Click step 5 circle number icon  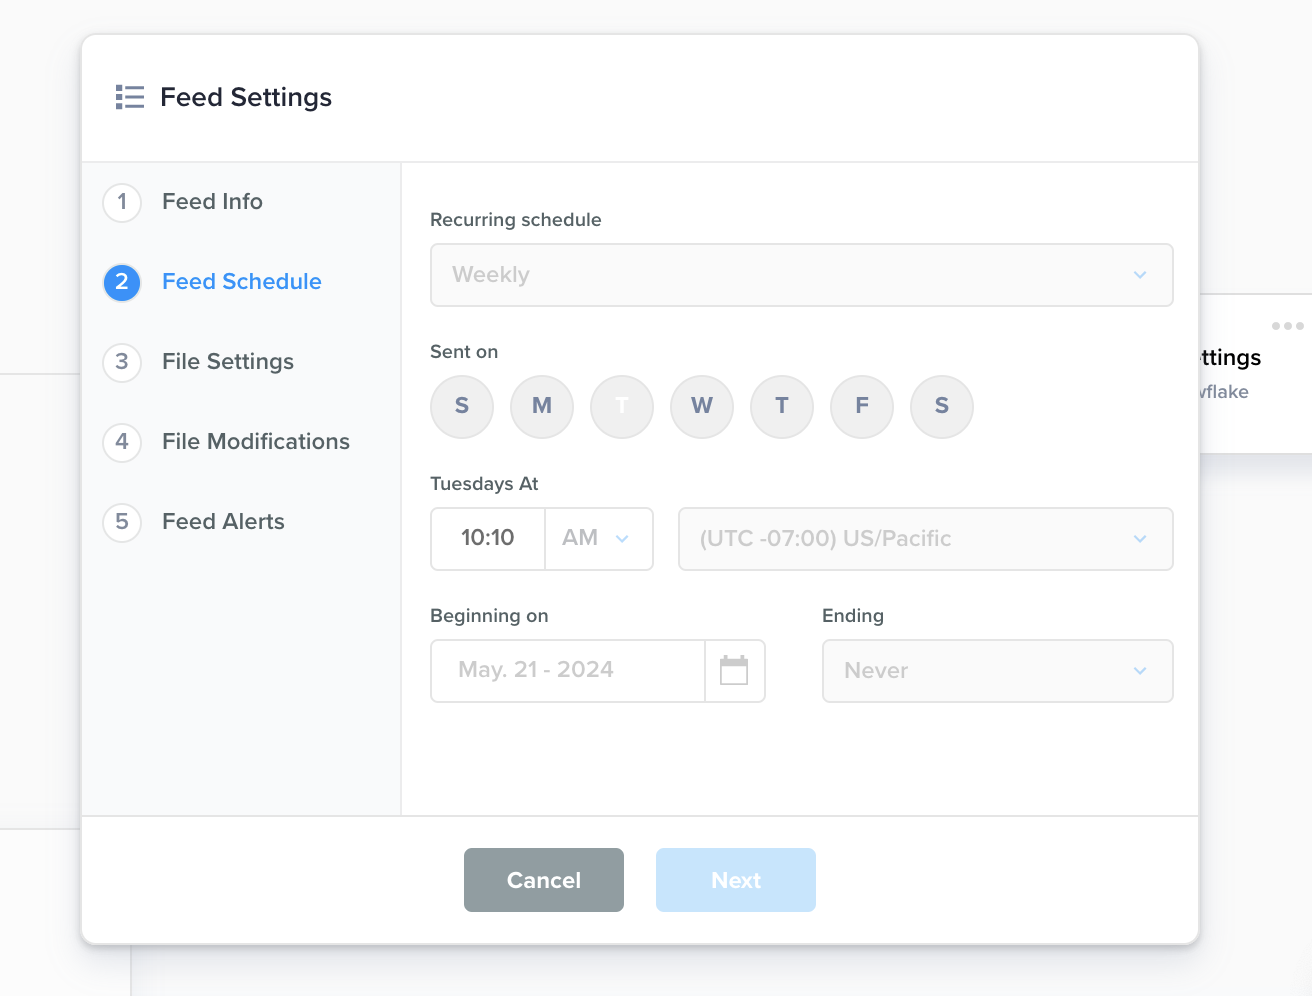122,522
